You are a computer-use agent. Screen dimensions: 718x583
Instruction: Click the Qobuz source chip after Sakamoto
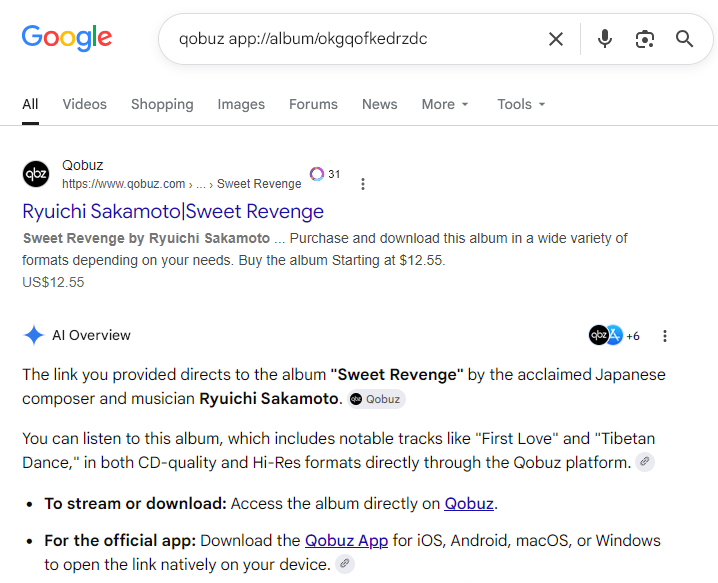click(x=376, y=399)
